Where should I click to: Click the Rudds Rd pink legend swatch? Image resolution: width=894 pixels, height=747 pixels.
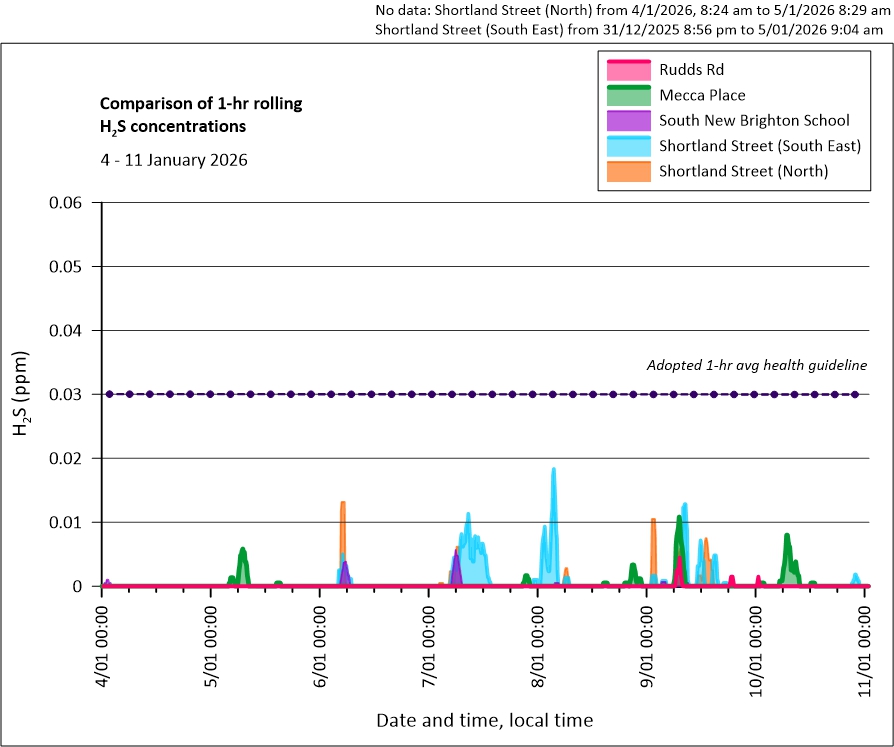pos(628,70)
